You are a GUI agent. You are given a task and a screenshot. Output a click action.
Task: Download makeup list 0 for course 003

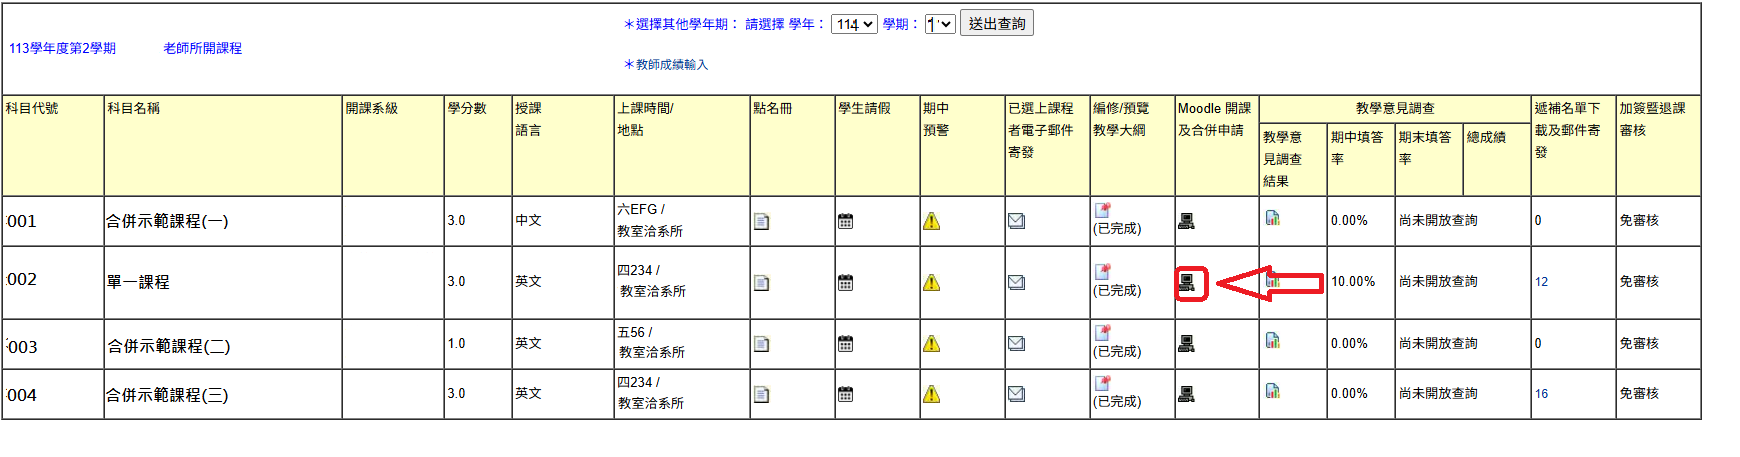tap(1538, 344)
